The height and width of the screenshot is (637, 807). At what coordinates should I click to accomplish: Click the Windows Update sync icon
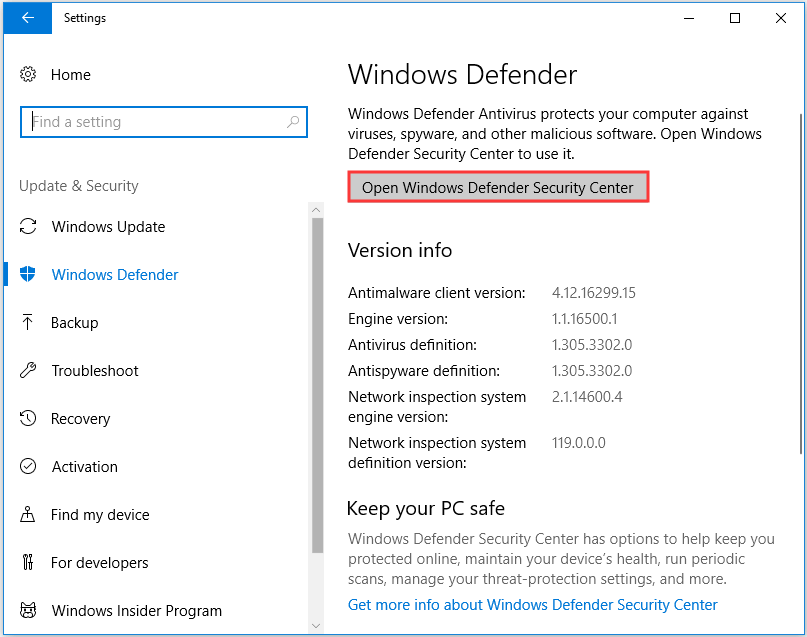click(28, 226)
